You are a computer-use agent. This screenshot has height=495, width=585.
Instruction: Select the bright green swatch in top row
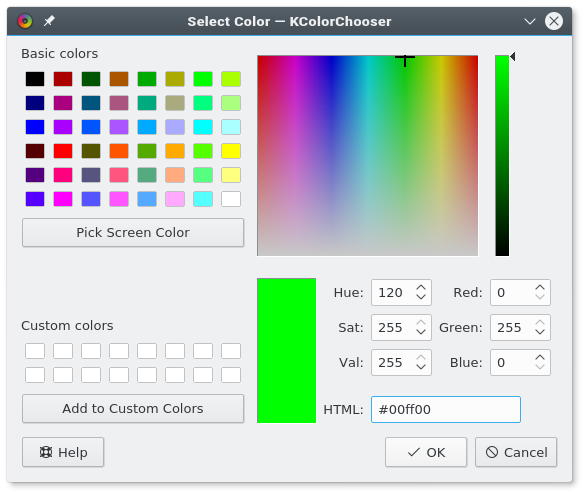(x=203, y=79)
